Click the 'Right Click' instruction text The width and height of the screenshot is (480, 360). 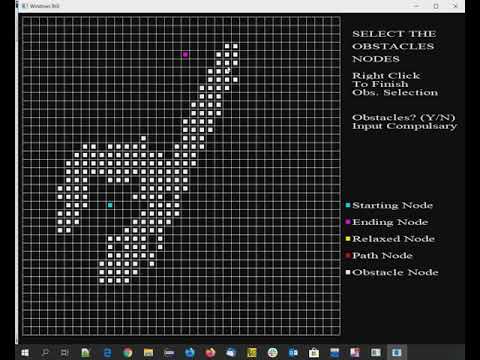(x=386, y=76)
